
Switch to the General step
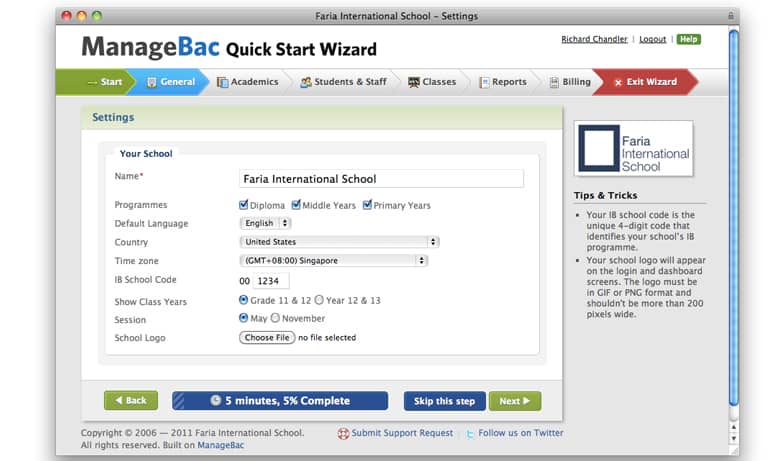coord(170,82)
